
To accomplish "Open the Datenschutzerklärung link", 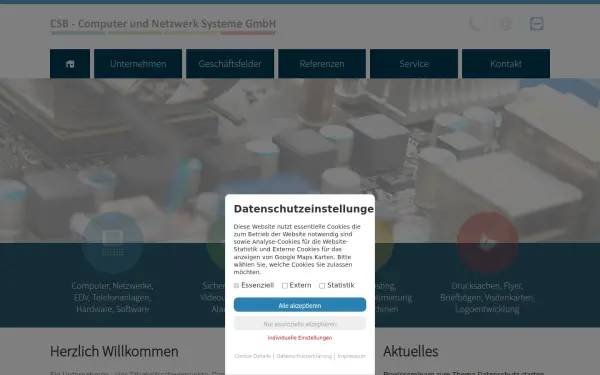I will 304,356.
